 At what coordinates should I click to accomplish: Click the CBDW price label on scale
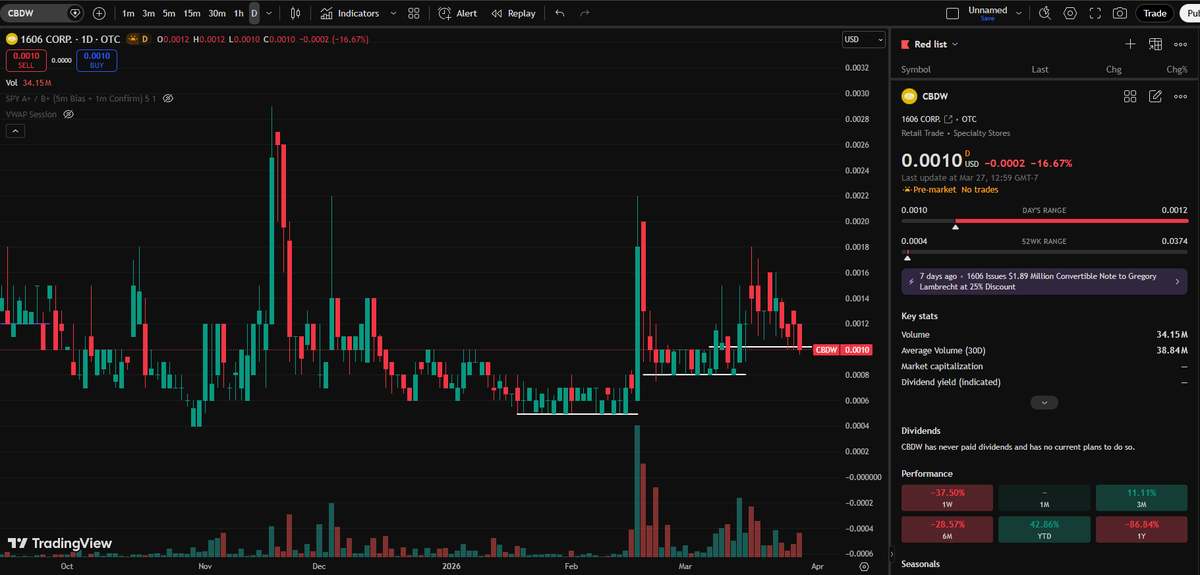[x=841, y=349]
